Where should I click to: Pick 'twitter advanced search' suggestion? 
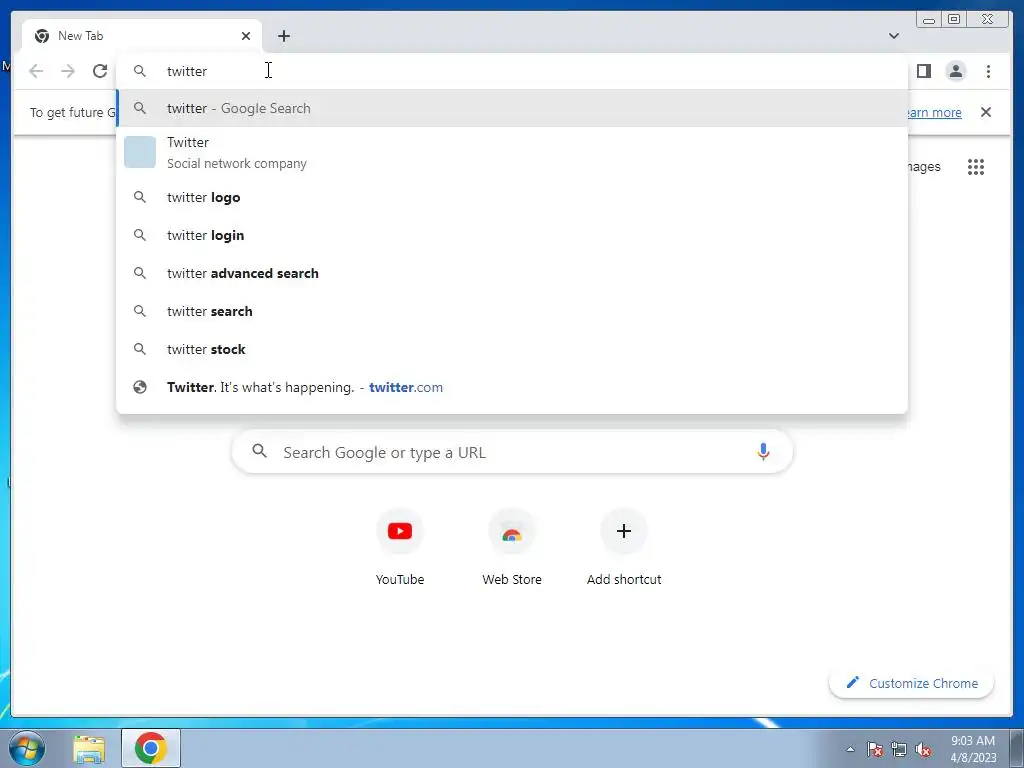tap(512, 273)
